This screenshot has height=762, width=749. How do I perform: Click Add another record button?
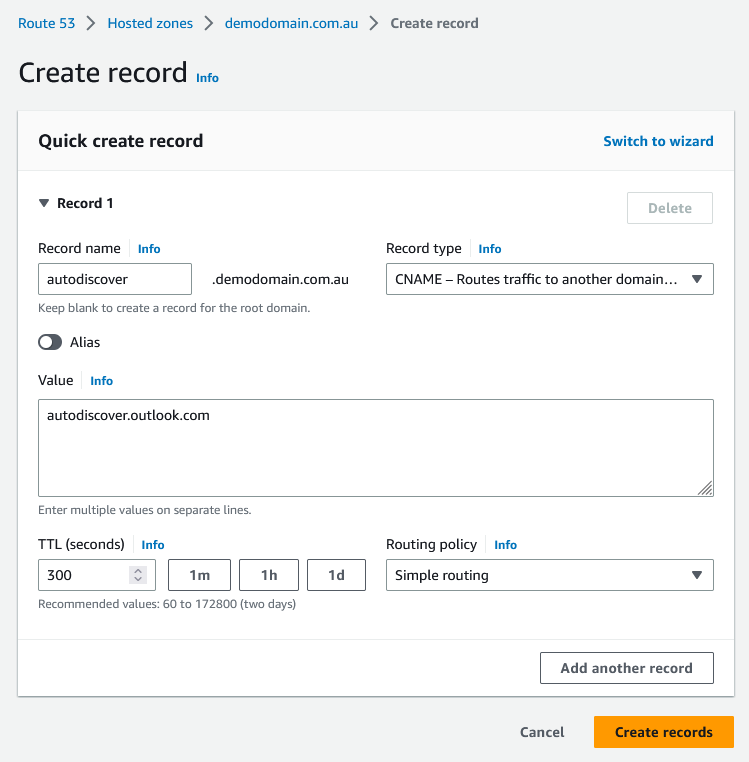(626, 668)
